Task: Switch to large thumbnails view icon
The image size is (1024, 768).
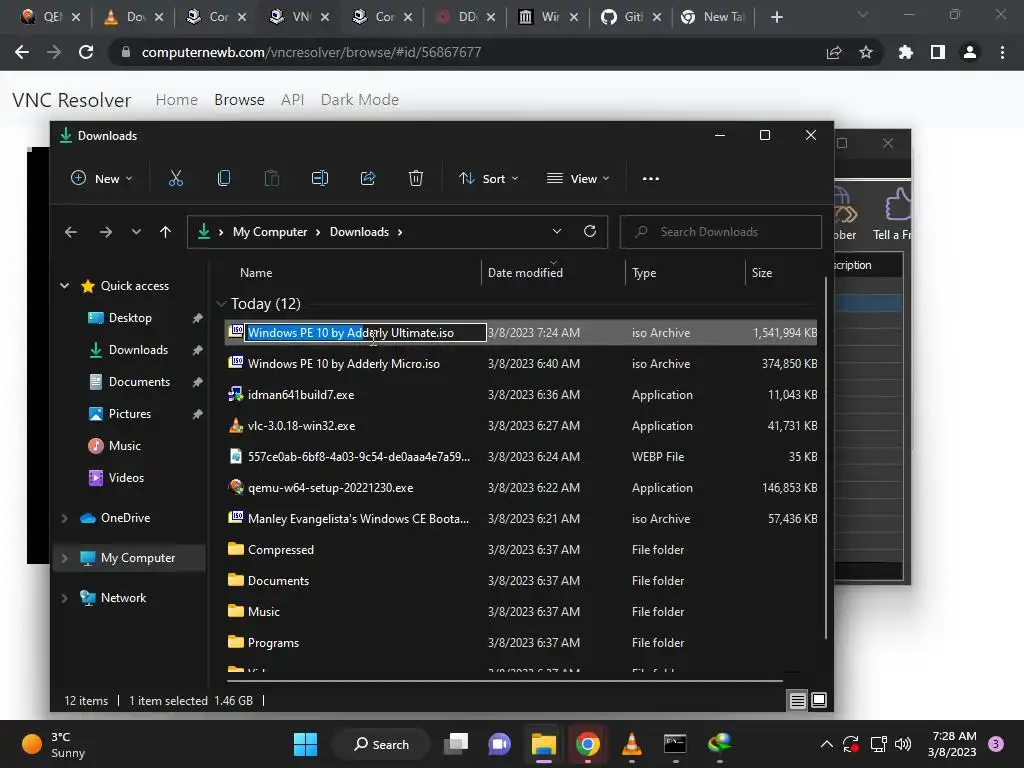Action: (819, 701)
